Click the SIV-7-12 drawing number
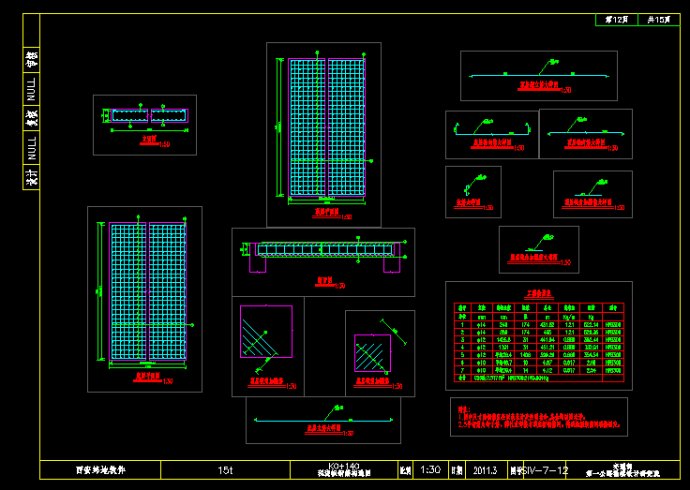Screen dimensions: 690x490 click(545, 469)
